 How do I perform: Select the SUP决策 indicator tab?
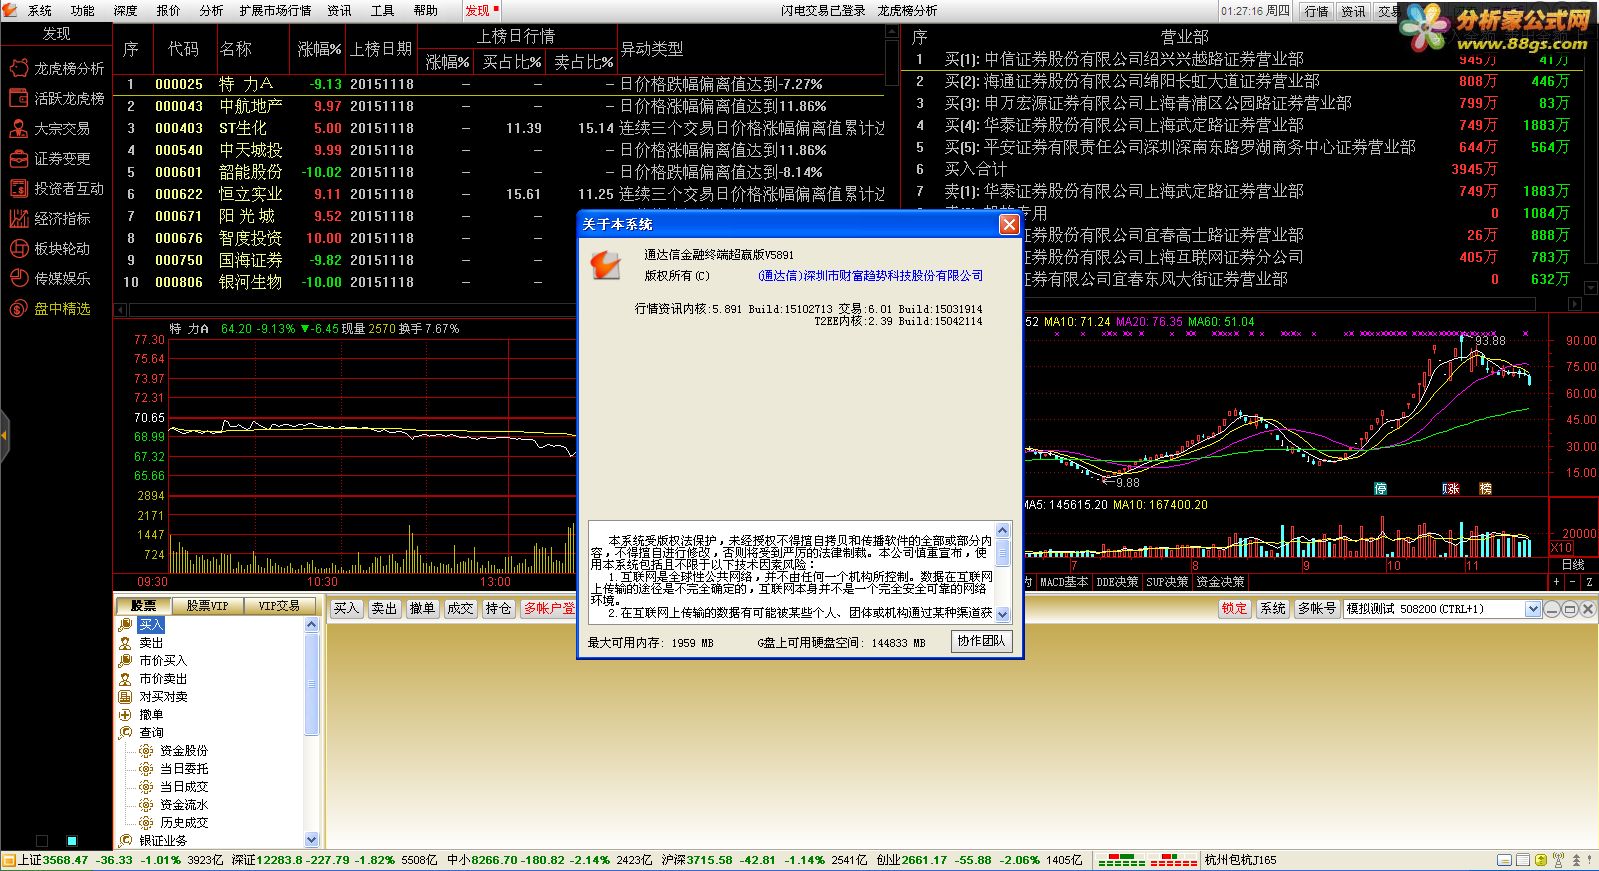click(1168, 582)
